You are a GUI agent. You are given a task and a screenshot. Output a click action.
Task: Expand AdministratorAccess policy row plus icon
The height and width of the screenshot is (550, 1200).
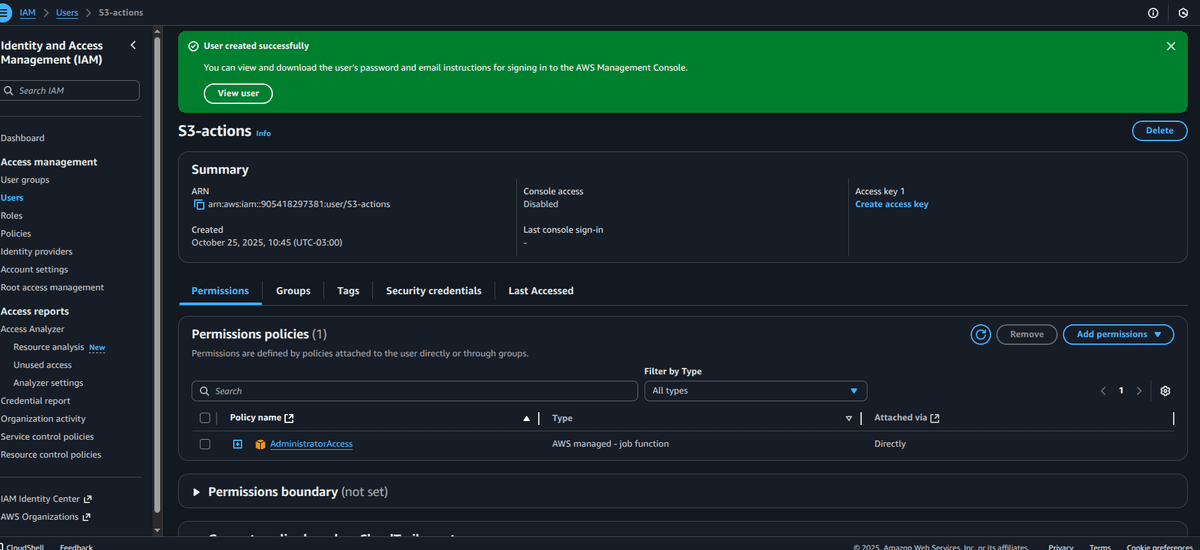point(238,444)
